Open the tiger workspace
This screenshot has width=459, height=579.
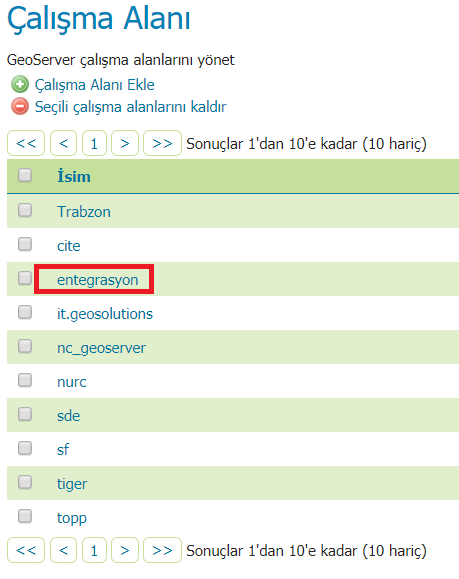pos(72,484)
